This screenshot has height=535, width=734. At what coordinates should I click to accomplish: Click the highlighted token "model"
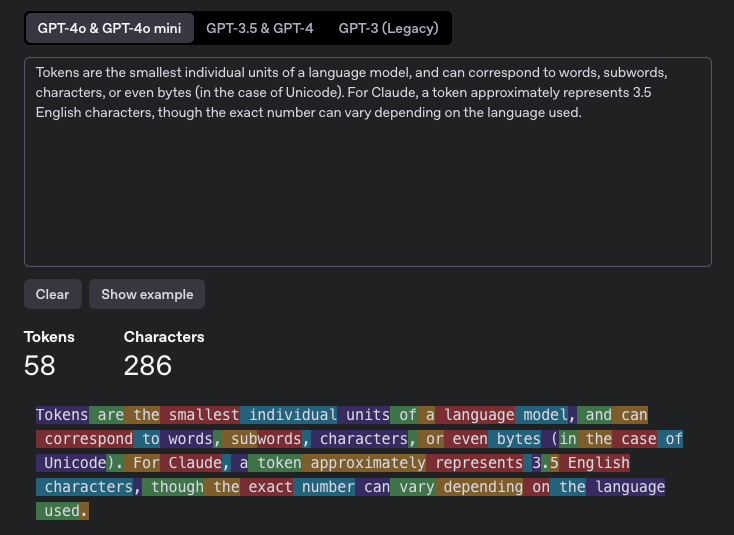542,415
